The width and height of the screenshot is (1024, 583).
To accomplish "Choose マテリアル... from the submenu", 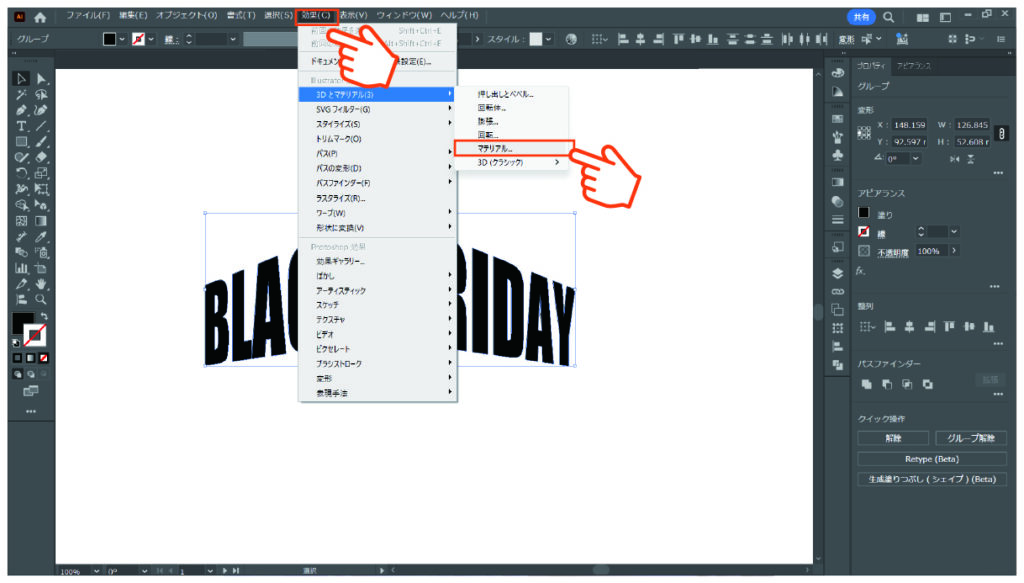I will pyautogui.click(x=514, y=148).
